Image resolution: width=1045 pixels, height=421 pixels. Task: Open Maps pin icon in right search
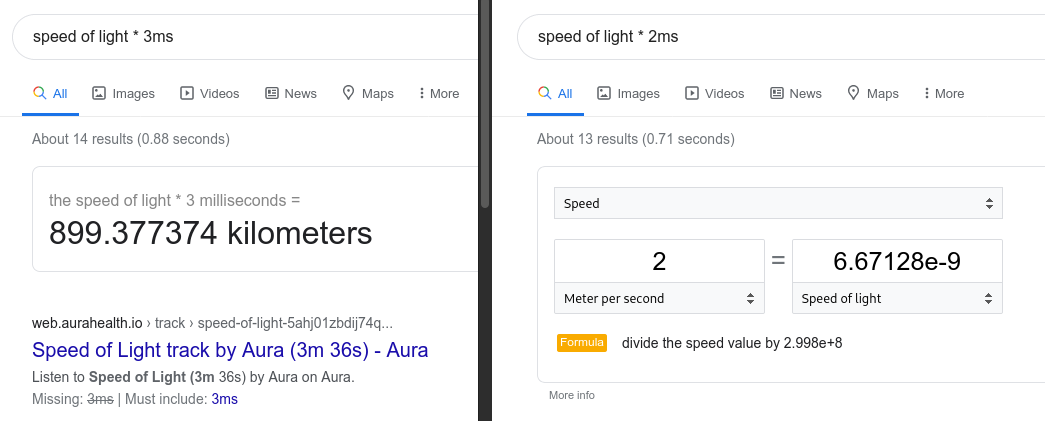point(853,93)
